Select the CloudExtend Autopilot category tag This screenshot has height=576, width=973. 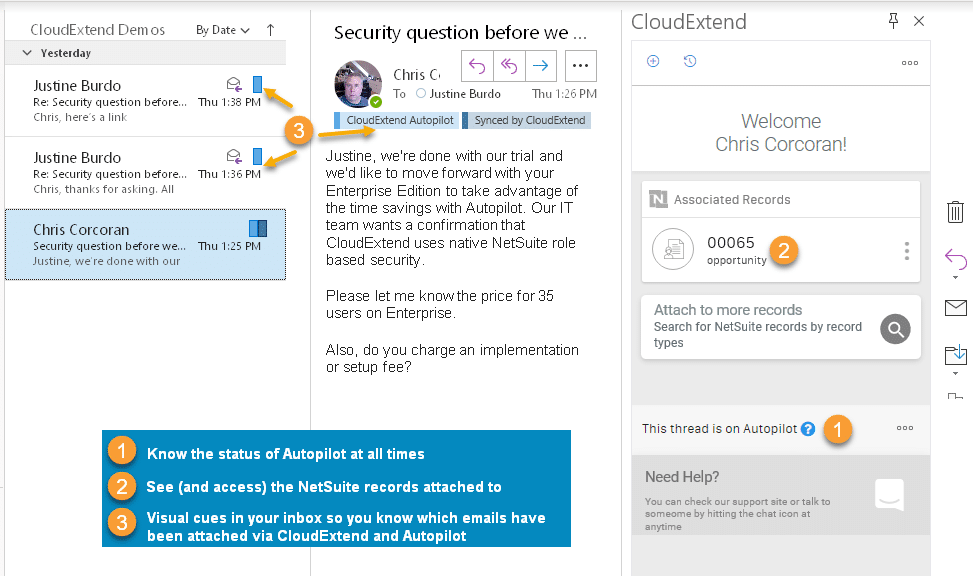point(398,121)
